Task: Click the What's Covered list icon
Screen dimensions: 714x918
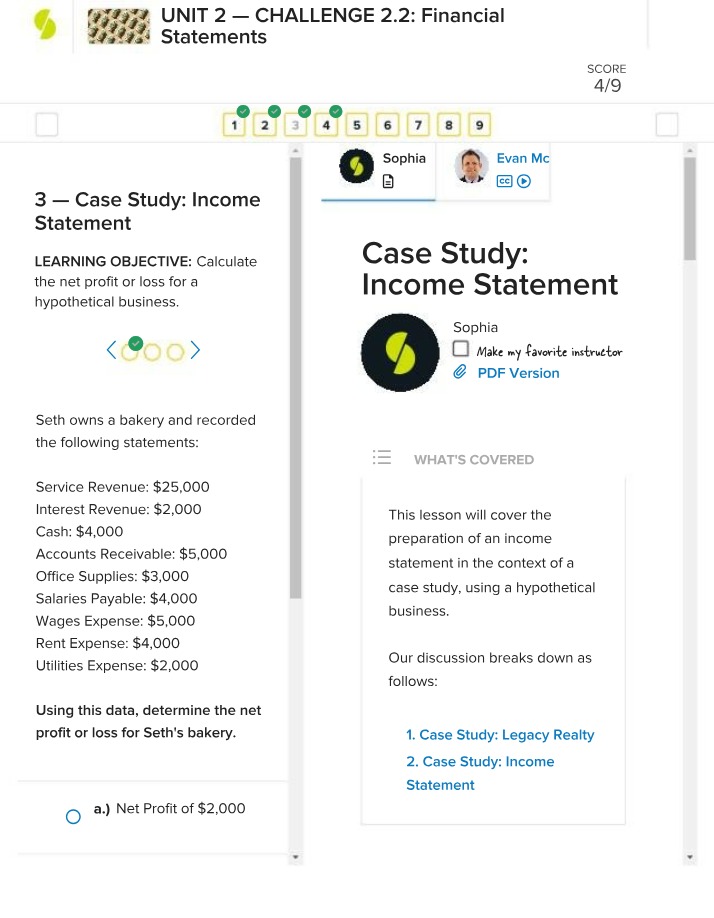Action: pos(382,457)
